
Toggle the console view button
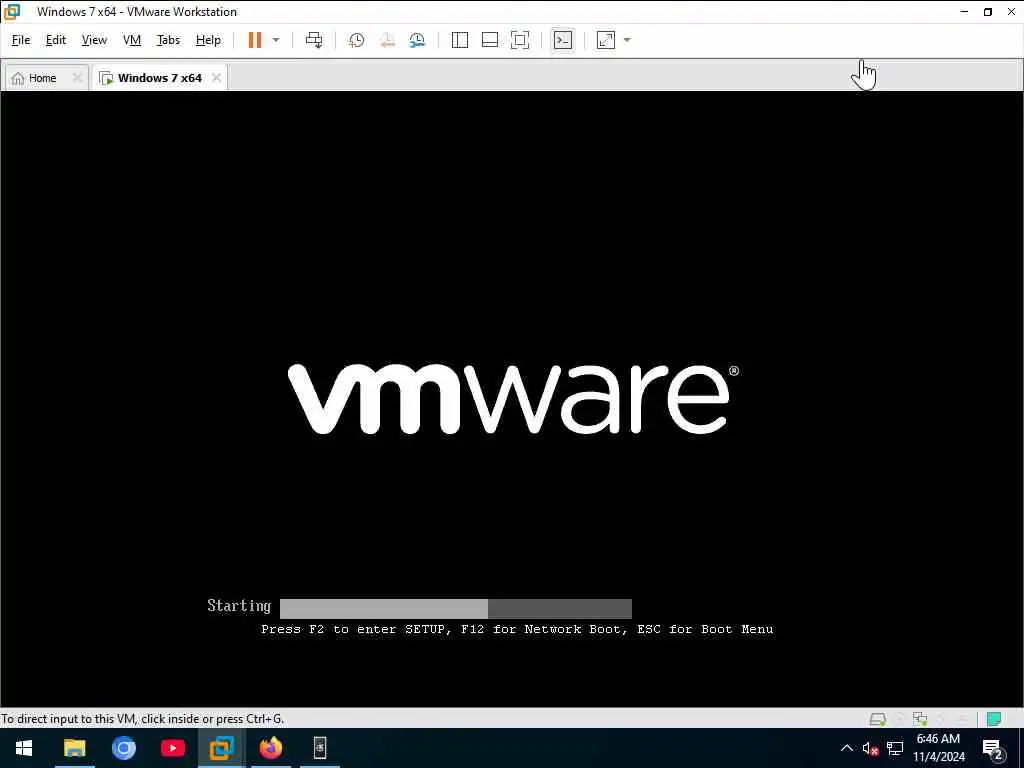tap(562, 40)
